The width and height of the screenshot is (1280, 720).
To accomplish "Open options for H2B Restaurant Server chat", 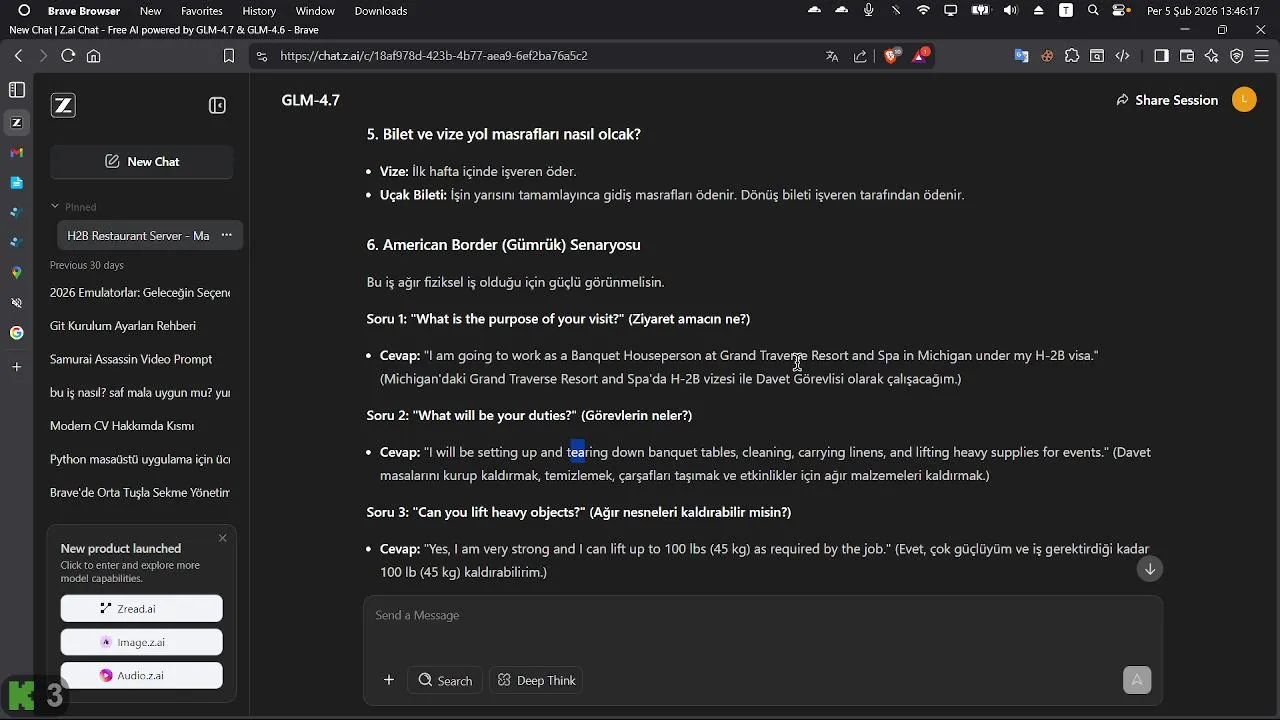I will click(x=226, y=235).
